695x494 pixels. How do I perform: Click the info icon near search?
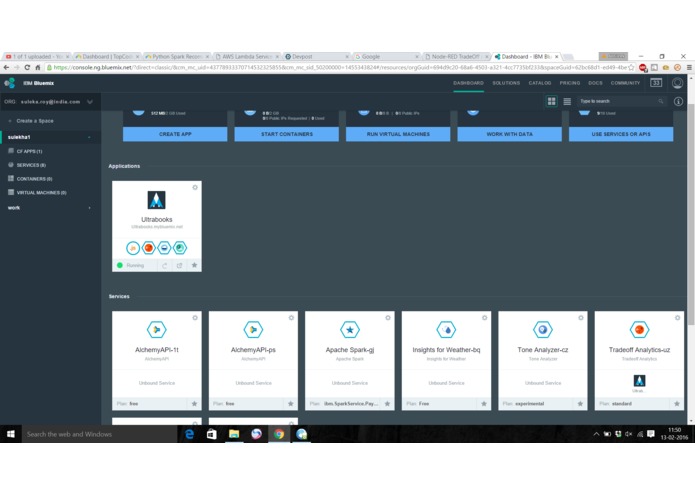point(678,101)
